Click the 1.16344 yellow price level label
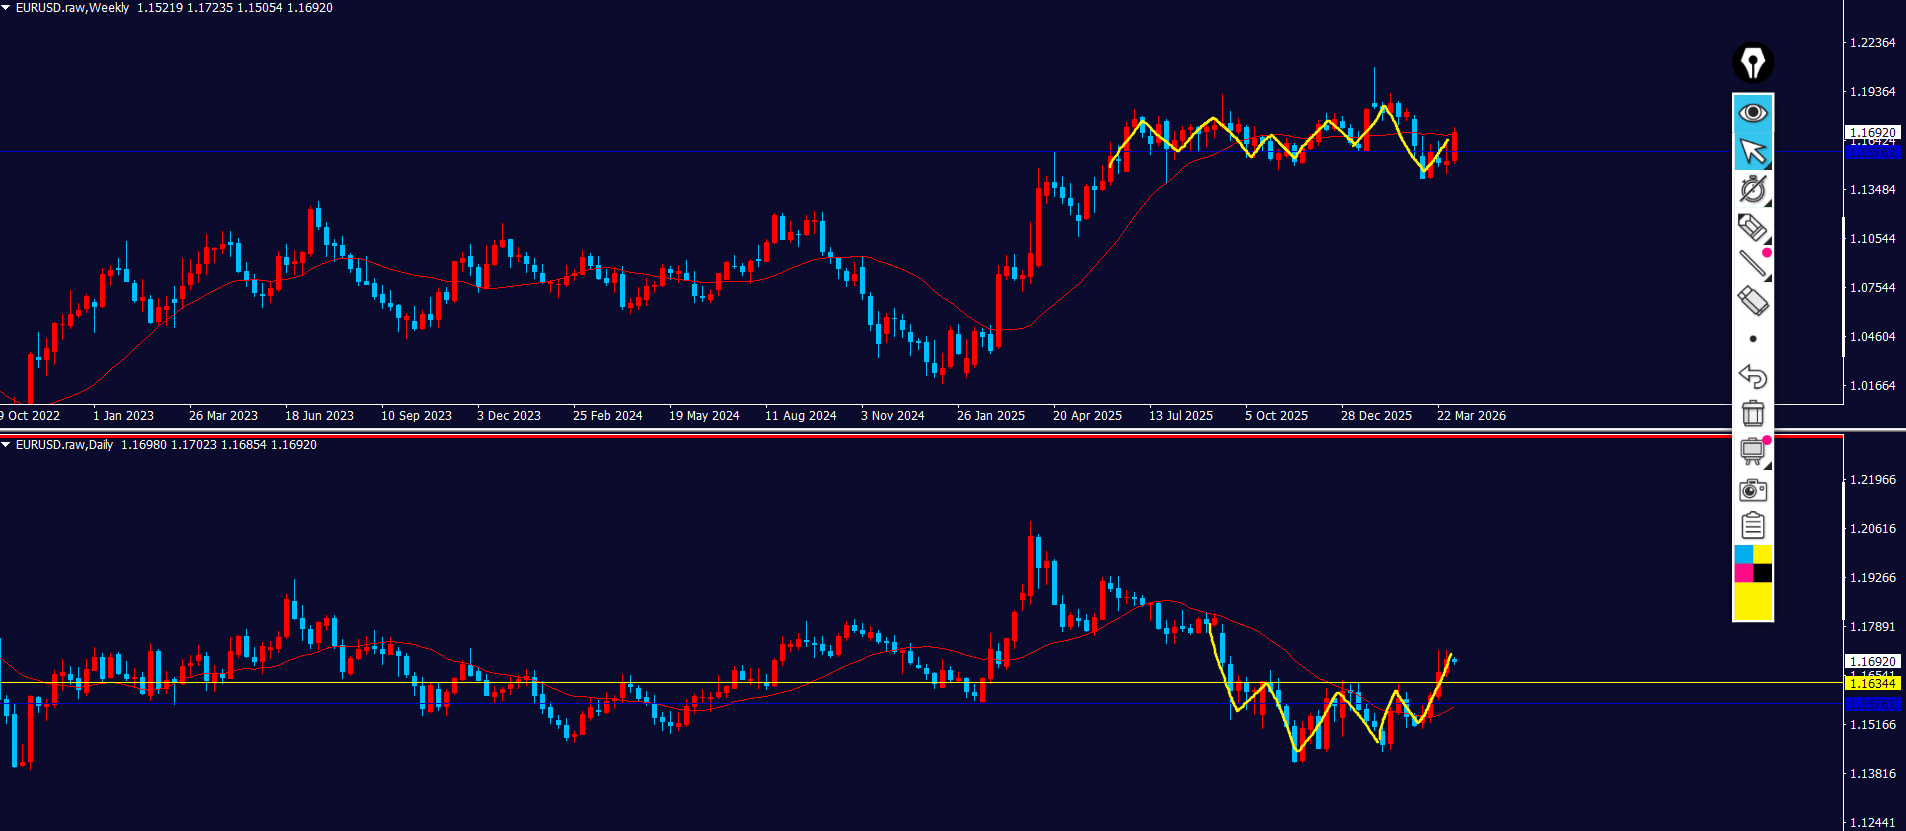This screenshot has width=1906, height=831. click(1872, 683)
